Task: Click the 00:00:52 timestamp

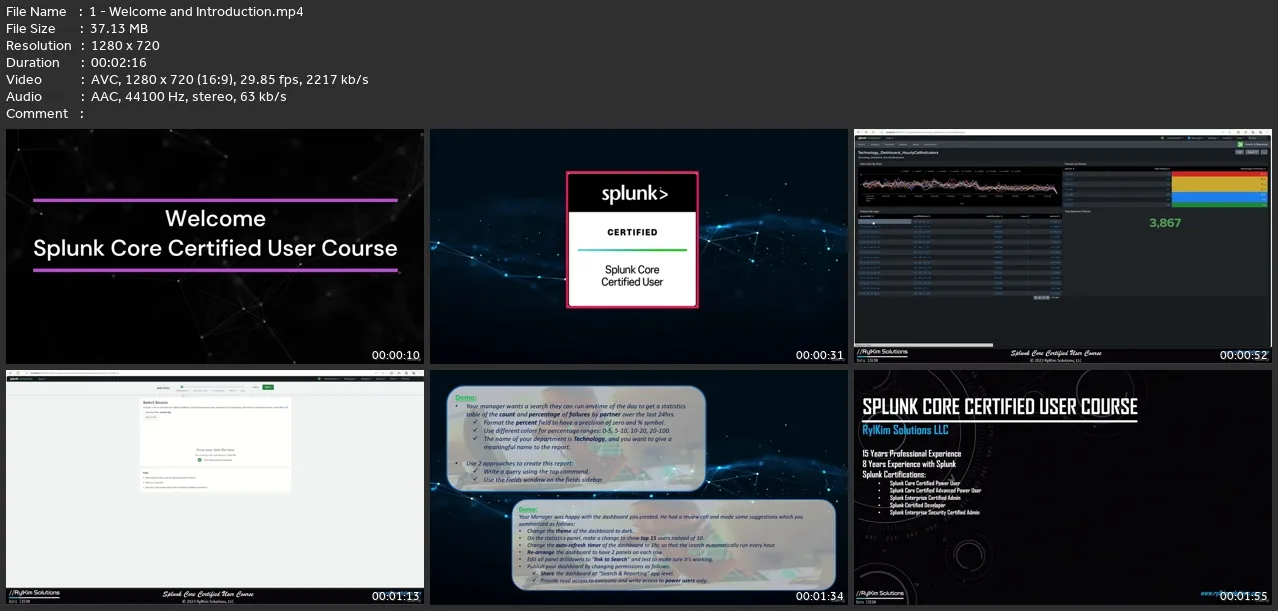Action: [x=1244, y=355]
